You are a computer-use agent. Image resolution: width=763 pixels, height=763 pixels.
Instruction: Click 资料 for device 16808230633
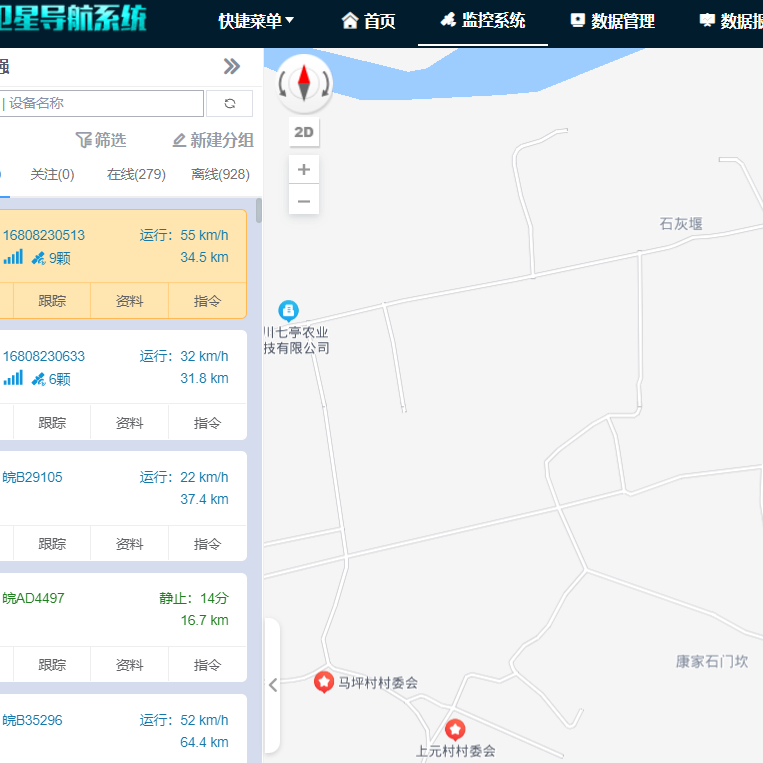click(x=129, y=422)
